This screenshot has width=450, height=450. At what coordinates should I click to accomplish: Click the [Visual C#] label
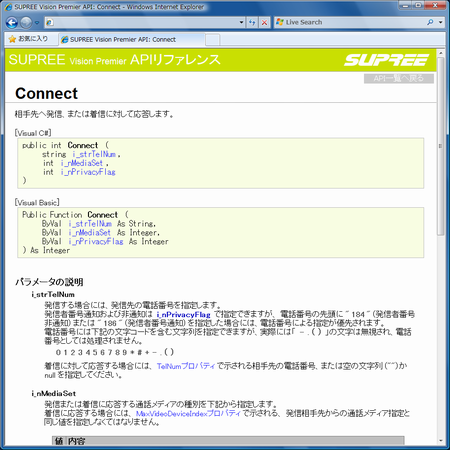(33, 133)
